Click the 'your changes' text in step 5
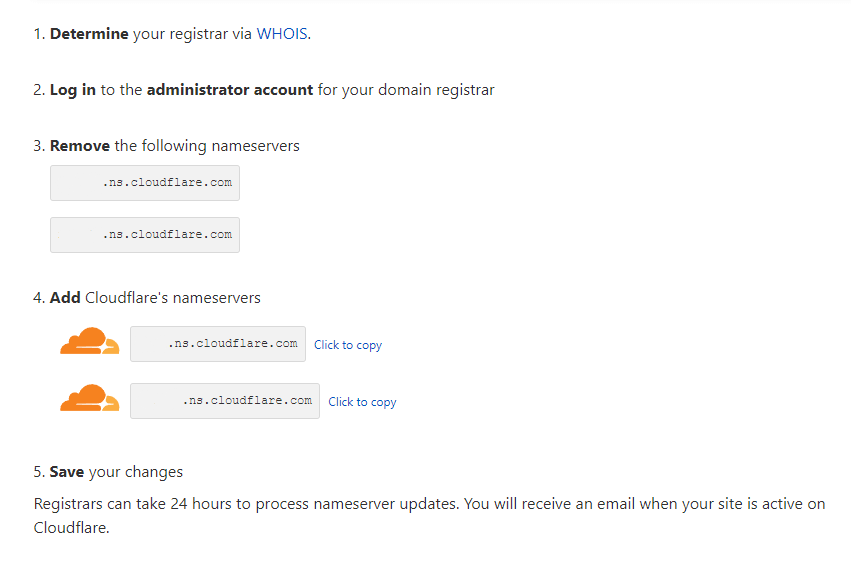The image size is (851, 564). pos(136,472)
